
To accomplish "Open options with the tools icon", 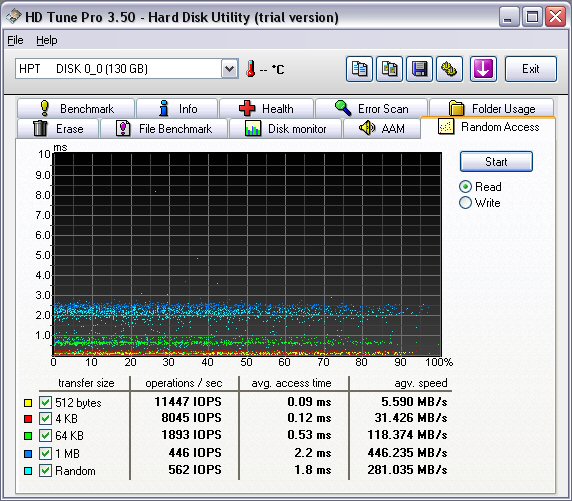I will tap(449, 69).
